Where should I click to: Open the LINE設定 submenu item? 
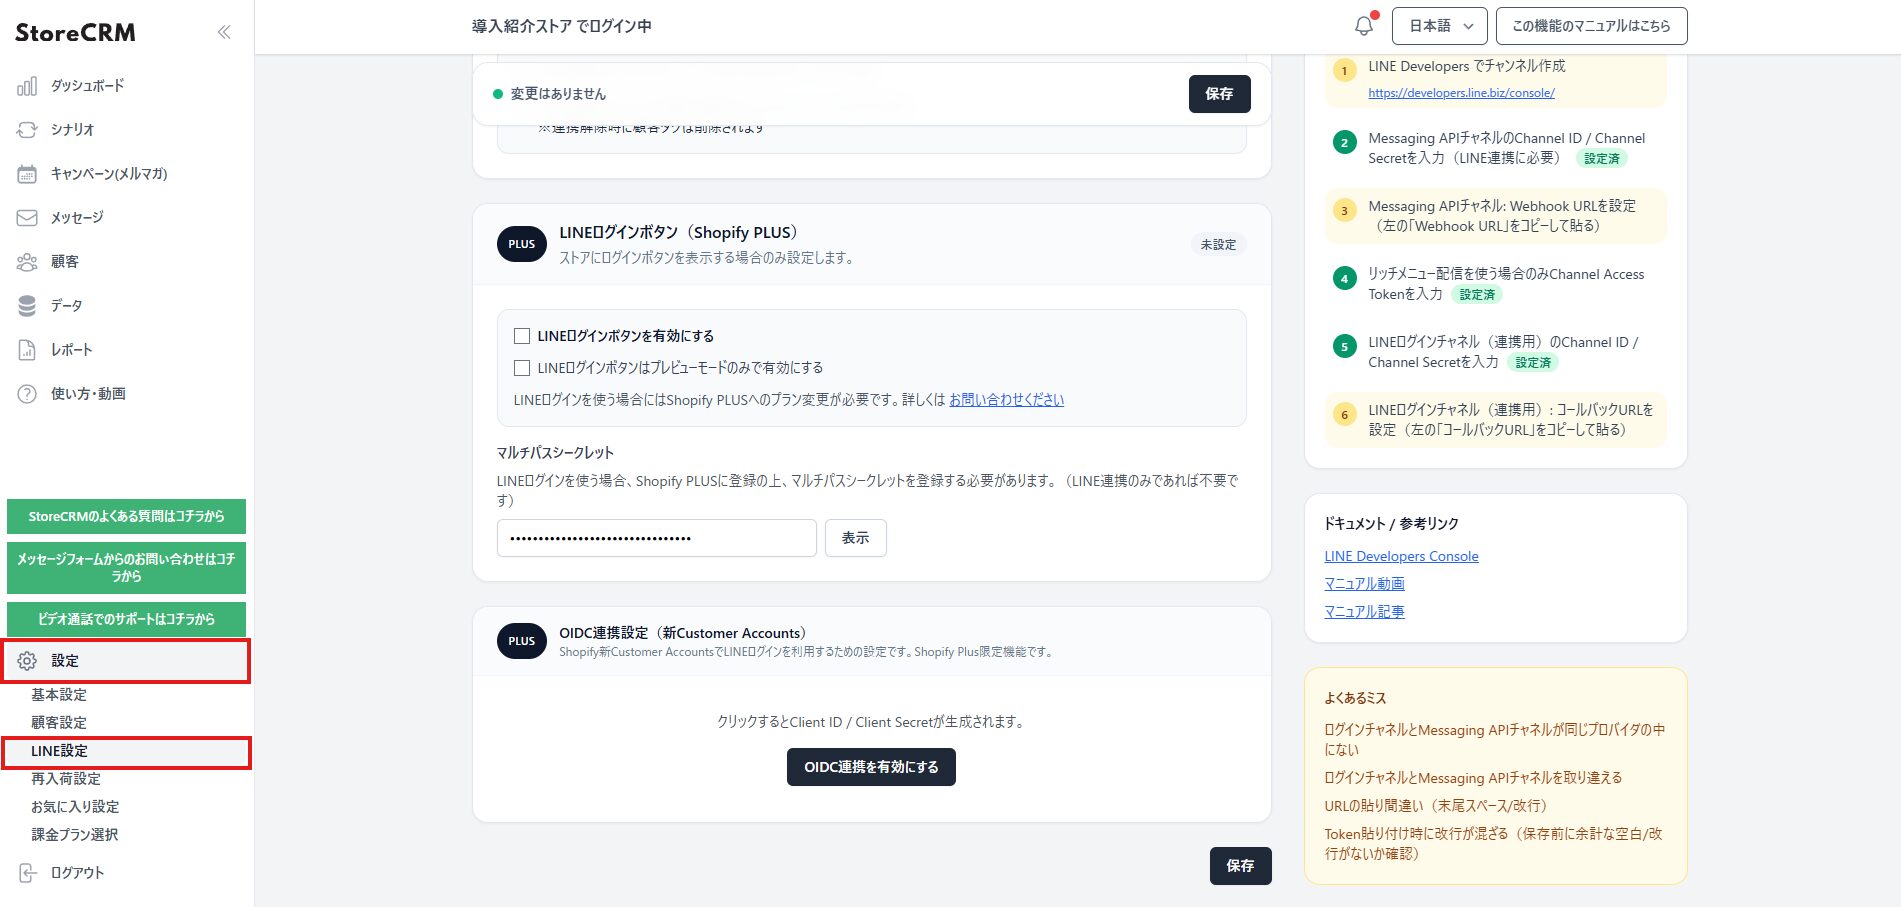60,751
